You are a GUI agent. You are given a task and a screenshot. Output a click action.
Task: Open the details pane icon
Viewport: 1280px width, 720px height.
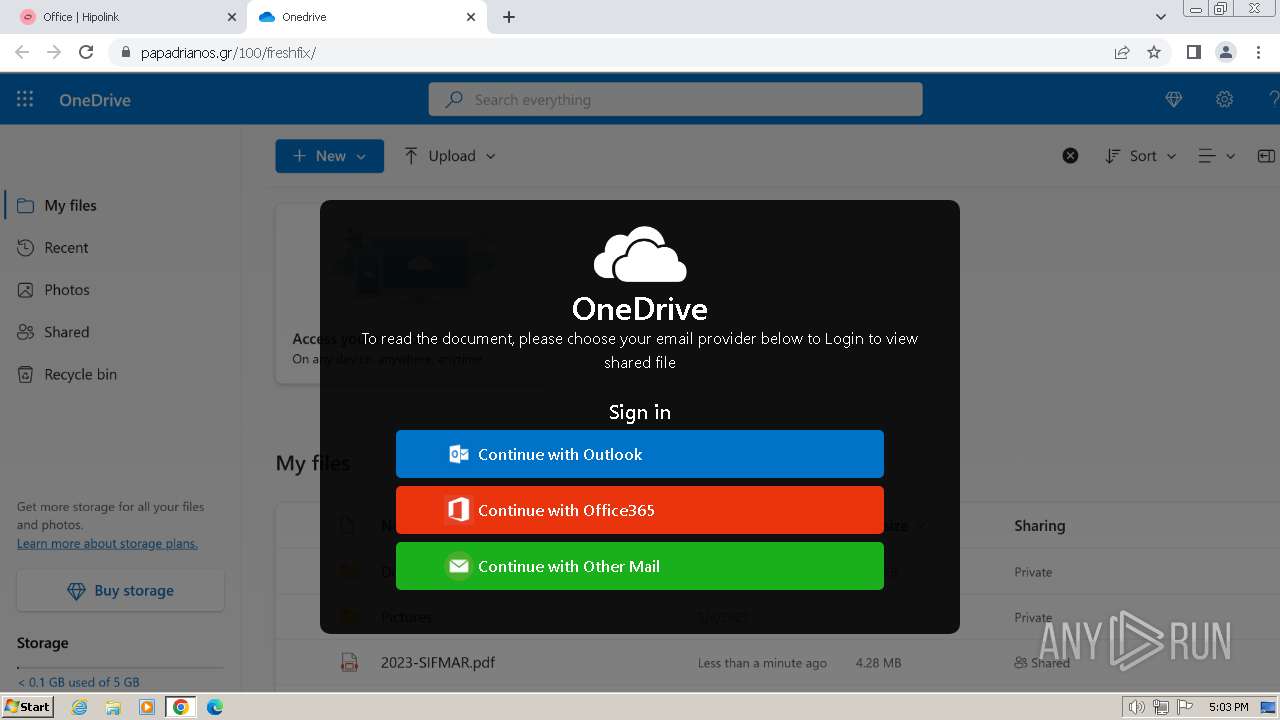point(1266,156)
